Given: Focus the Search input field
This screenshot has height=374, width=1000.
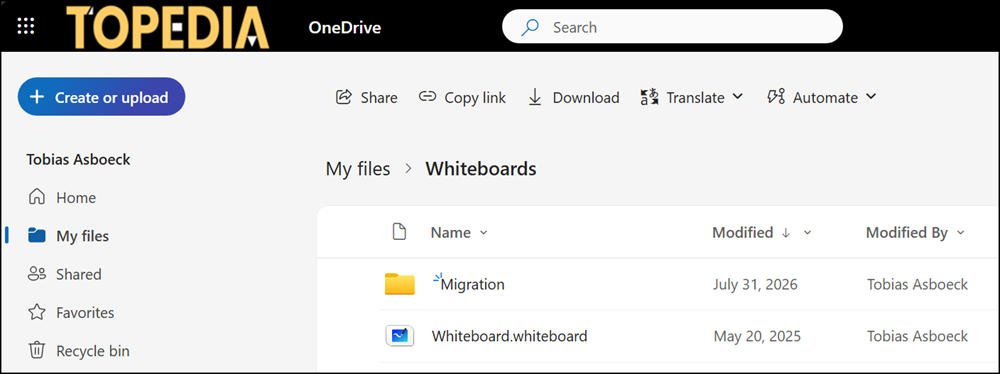Looking at the screenshot, I should tap(672, 27).
